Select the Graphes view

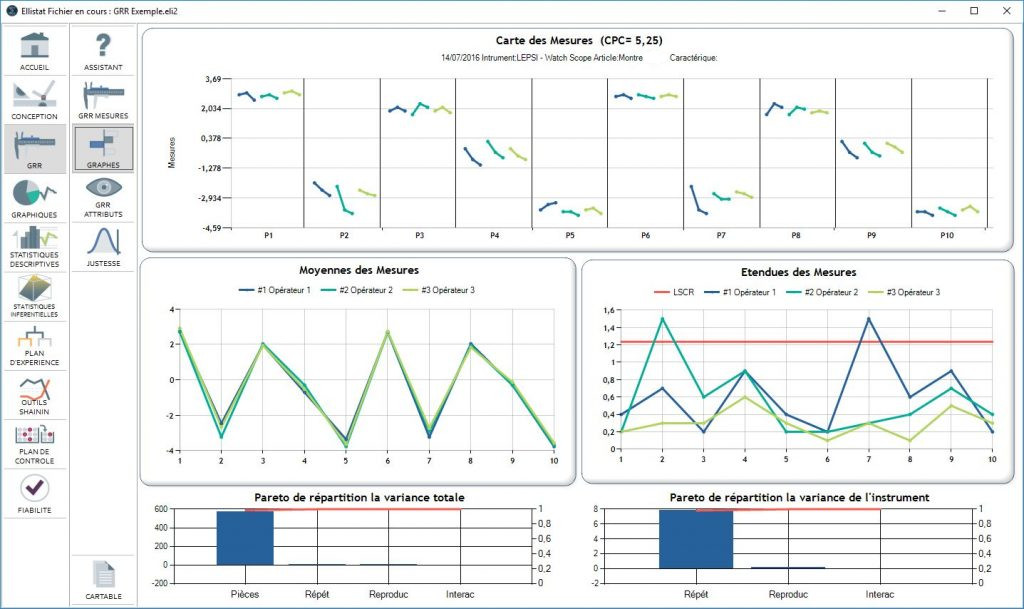tap(103, 149)
